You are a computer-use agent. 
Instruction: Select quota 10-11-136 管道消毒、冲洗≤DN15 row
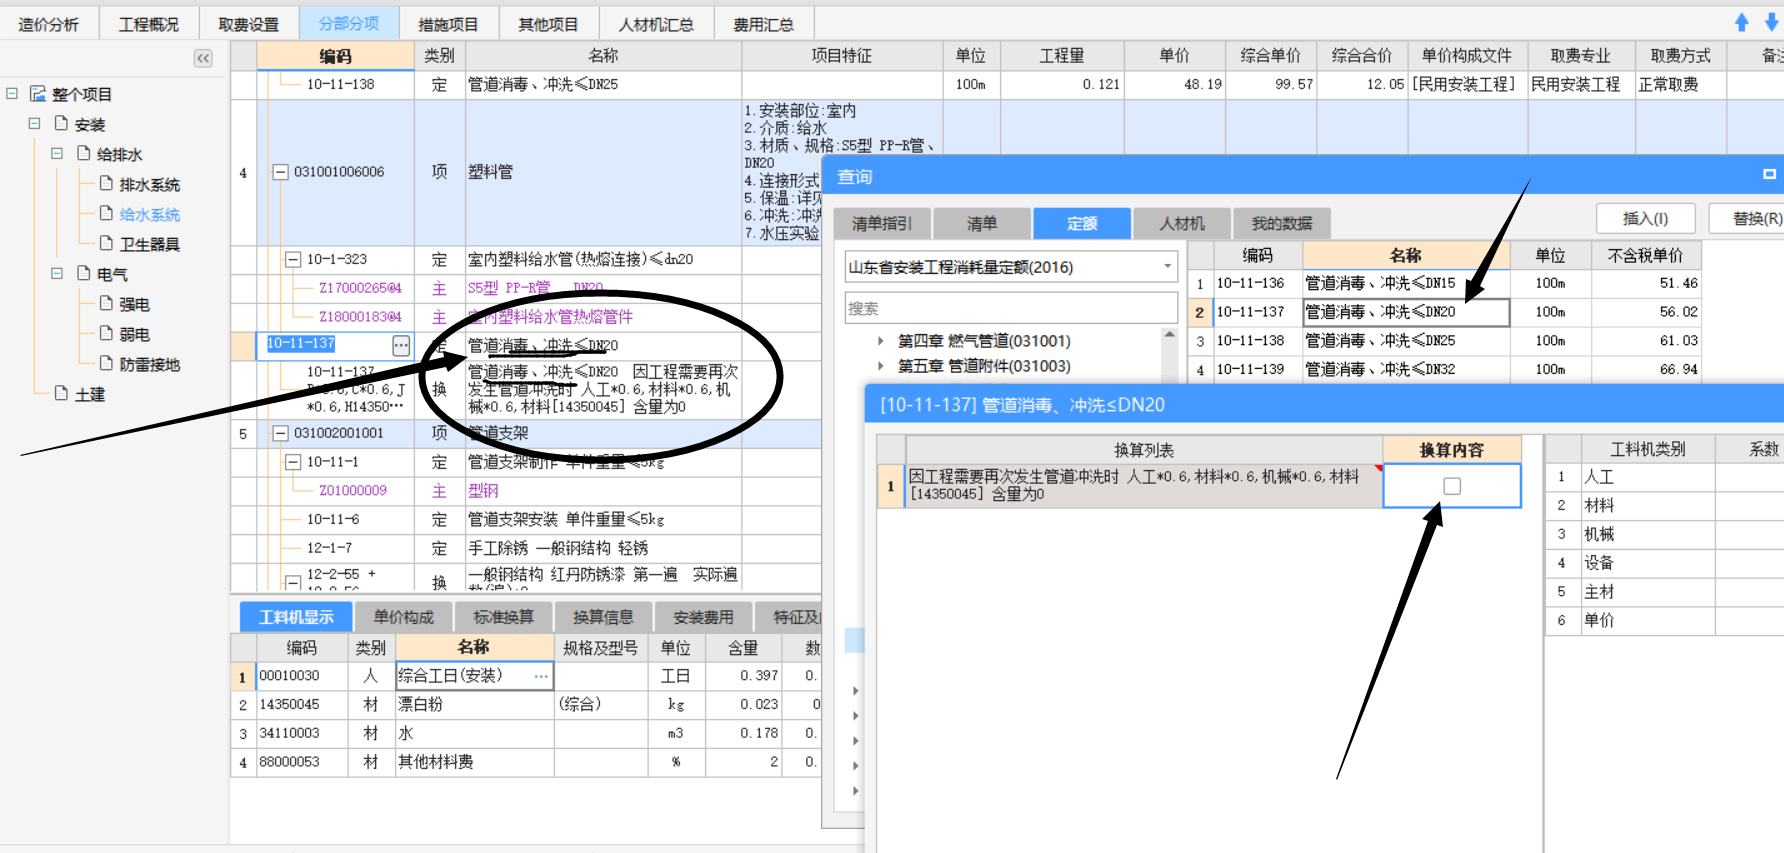click(1444, 283)
